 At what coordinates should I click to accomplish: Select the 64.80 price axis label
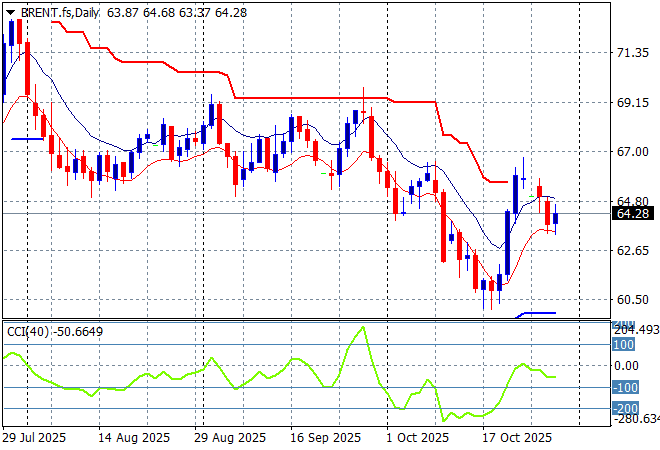(633, 201)
